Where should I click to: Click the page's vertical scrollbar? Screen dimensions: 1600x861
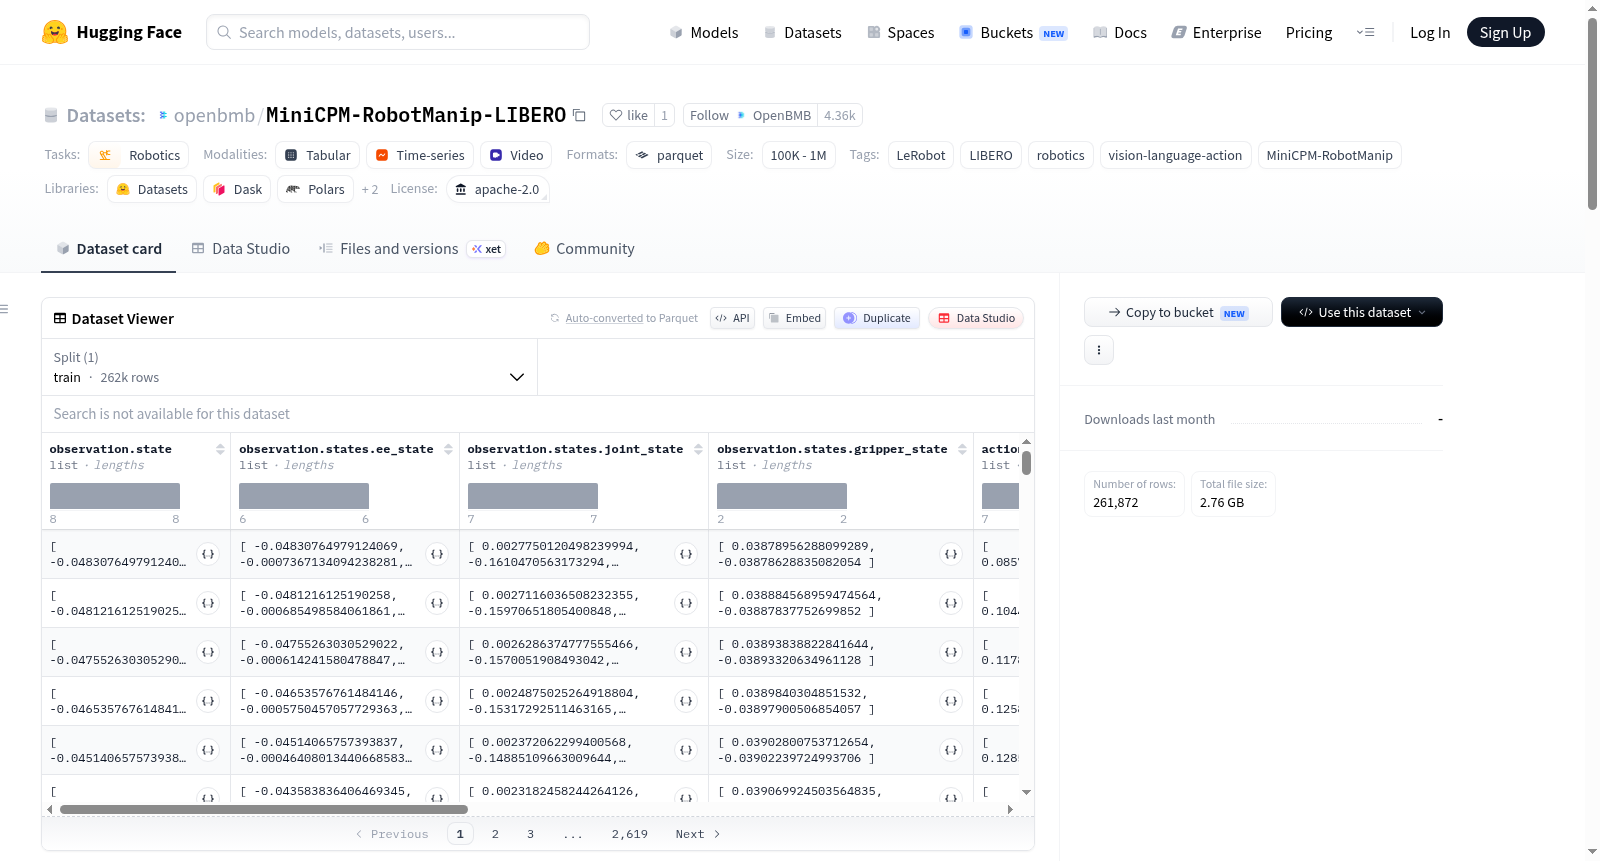pos(1592,113)
